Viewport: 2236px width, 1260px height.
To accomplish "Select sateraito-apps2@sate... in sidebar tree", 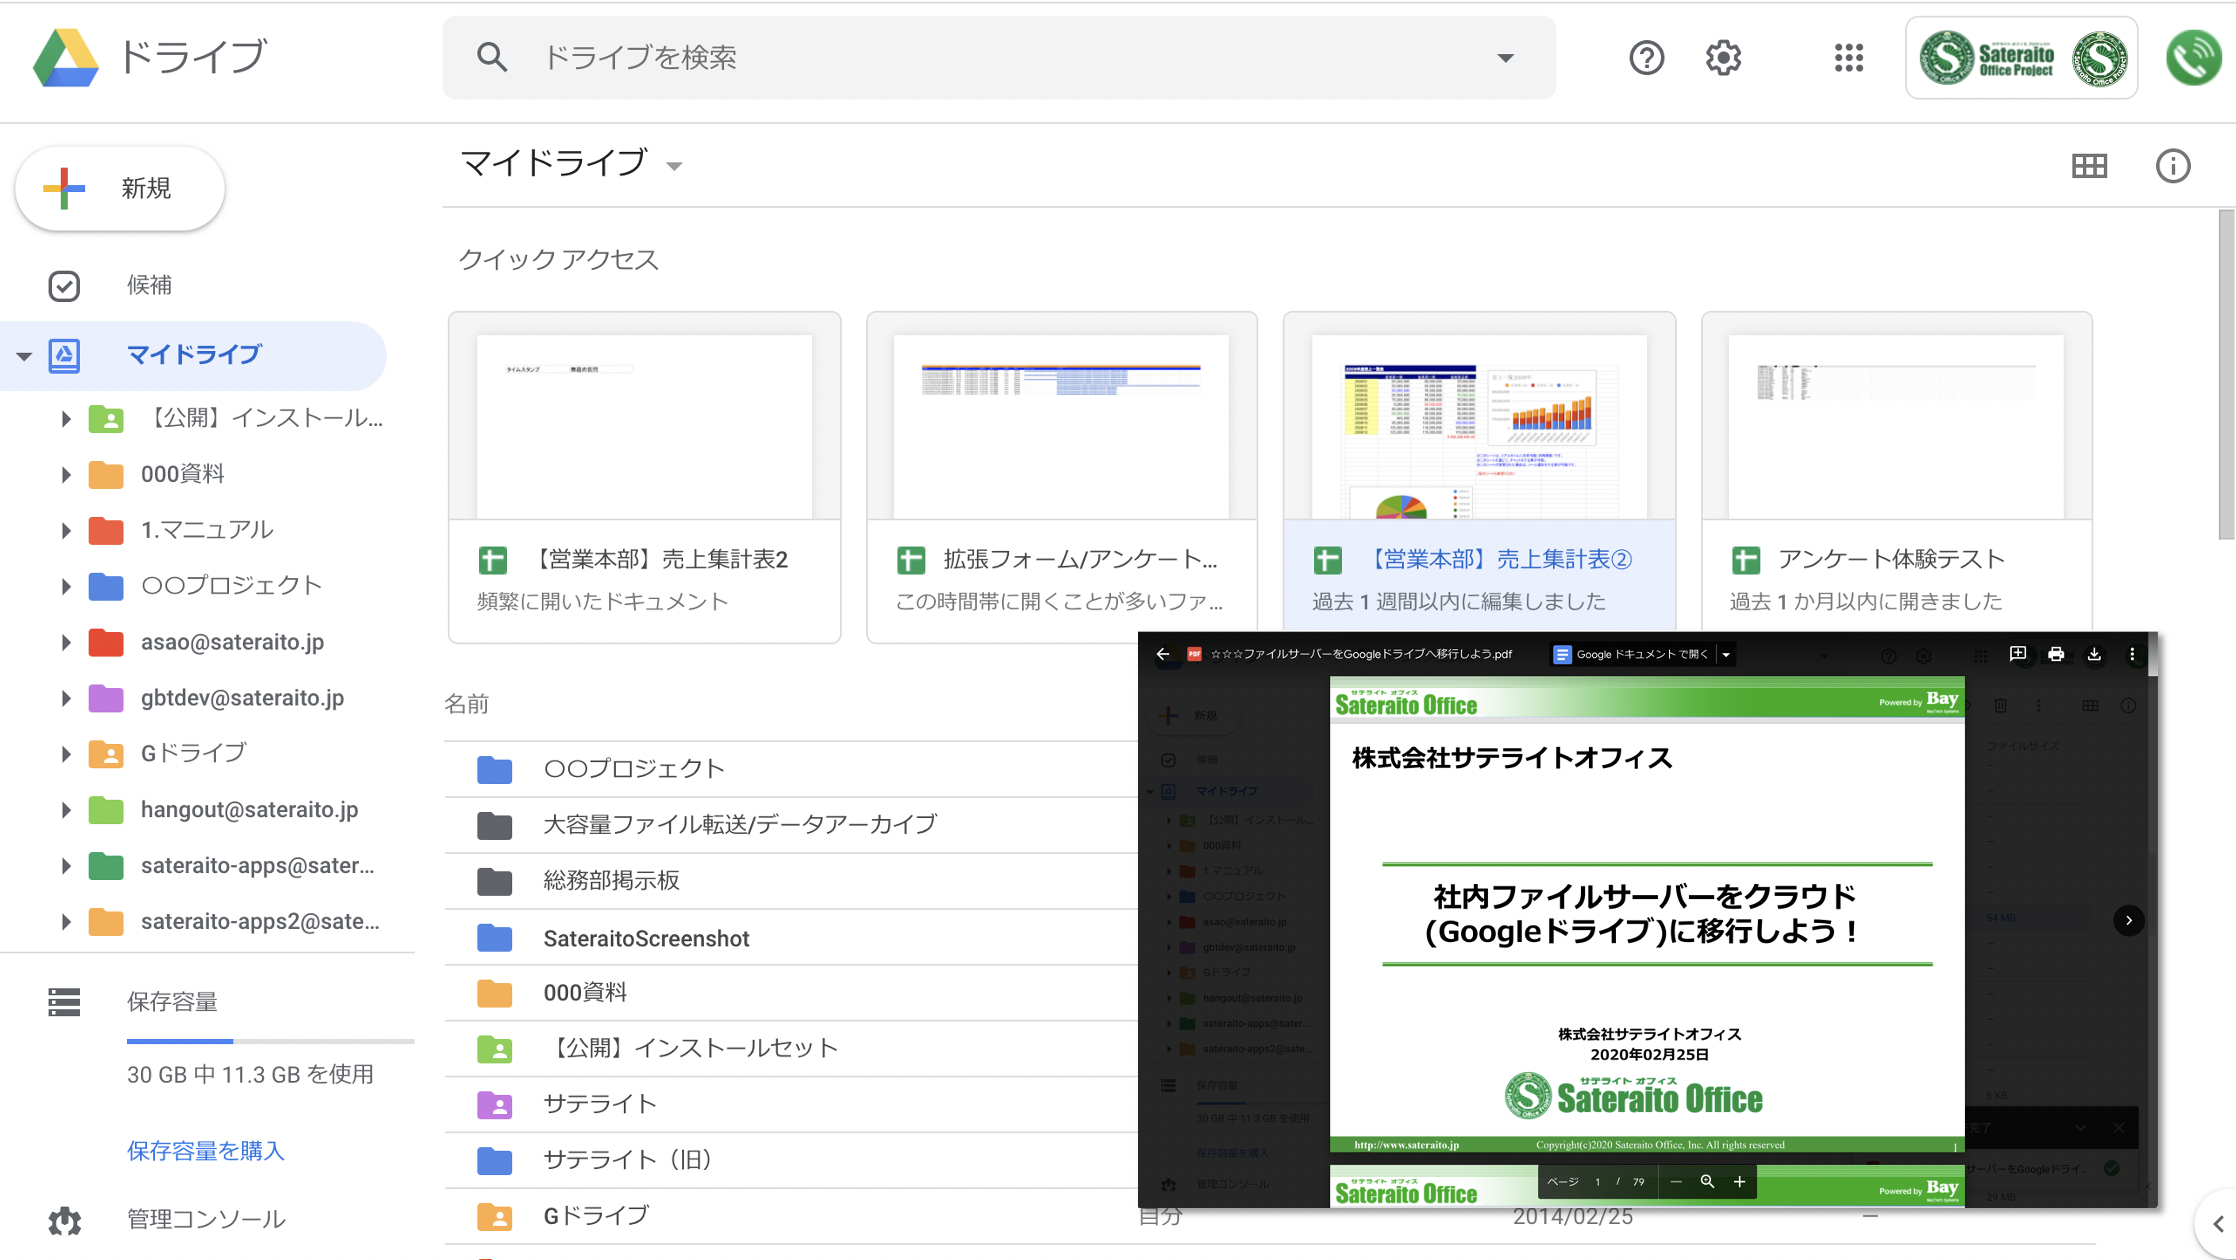I will 260,922.
